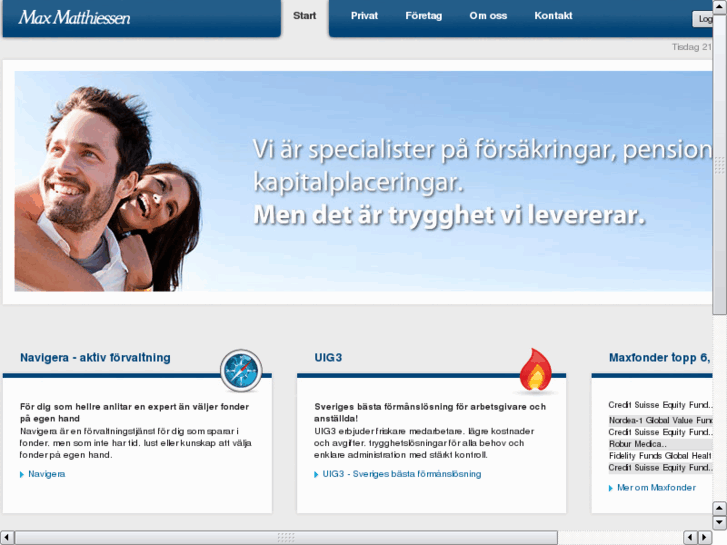Select the Start tab
The height and width of the screenshot is (545, 727).
pos(305,16)
